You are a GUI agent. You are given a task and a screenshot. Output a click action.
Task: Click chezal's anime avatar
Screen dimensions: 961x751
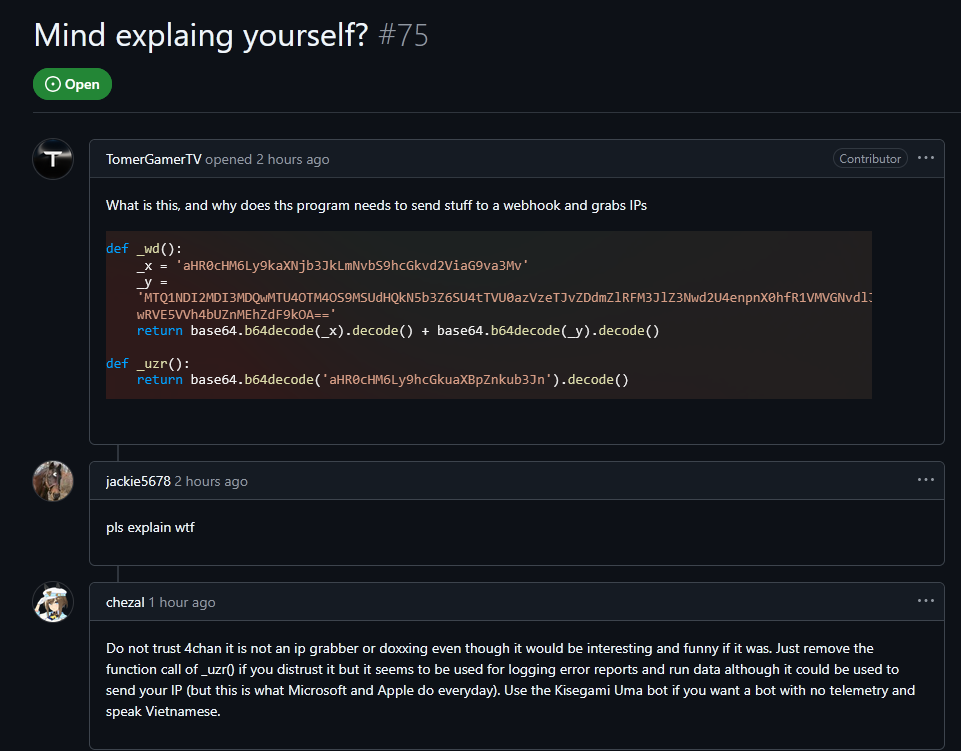[x=53, y=602]
